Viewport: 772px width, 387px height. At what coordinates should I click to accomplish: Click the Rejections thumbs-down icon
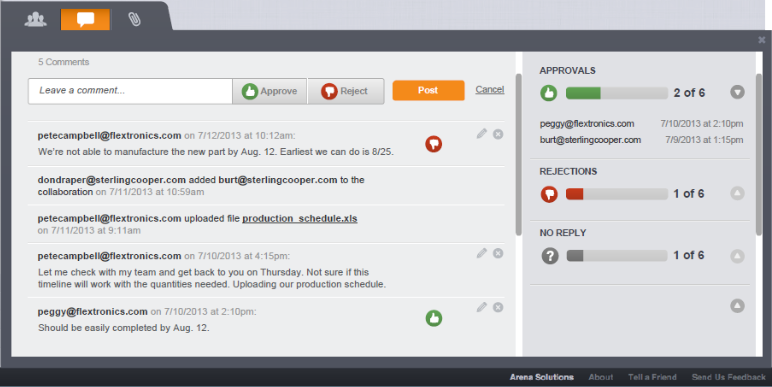(x=549, y=194)
